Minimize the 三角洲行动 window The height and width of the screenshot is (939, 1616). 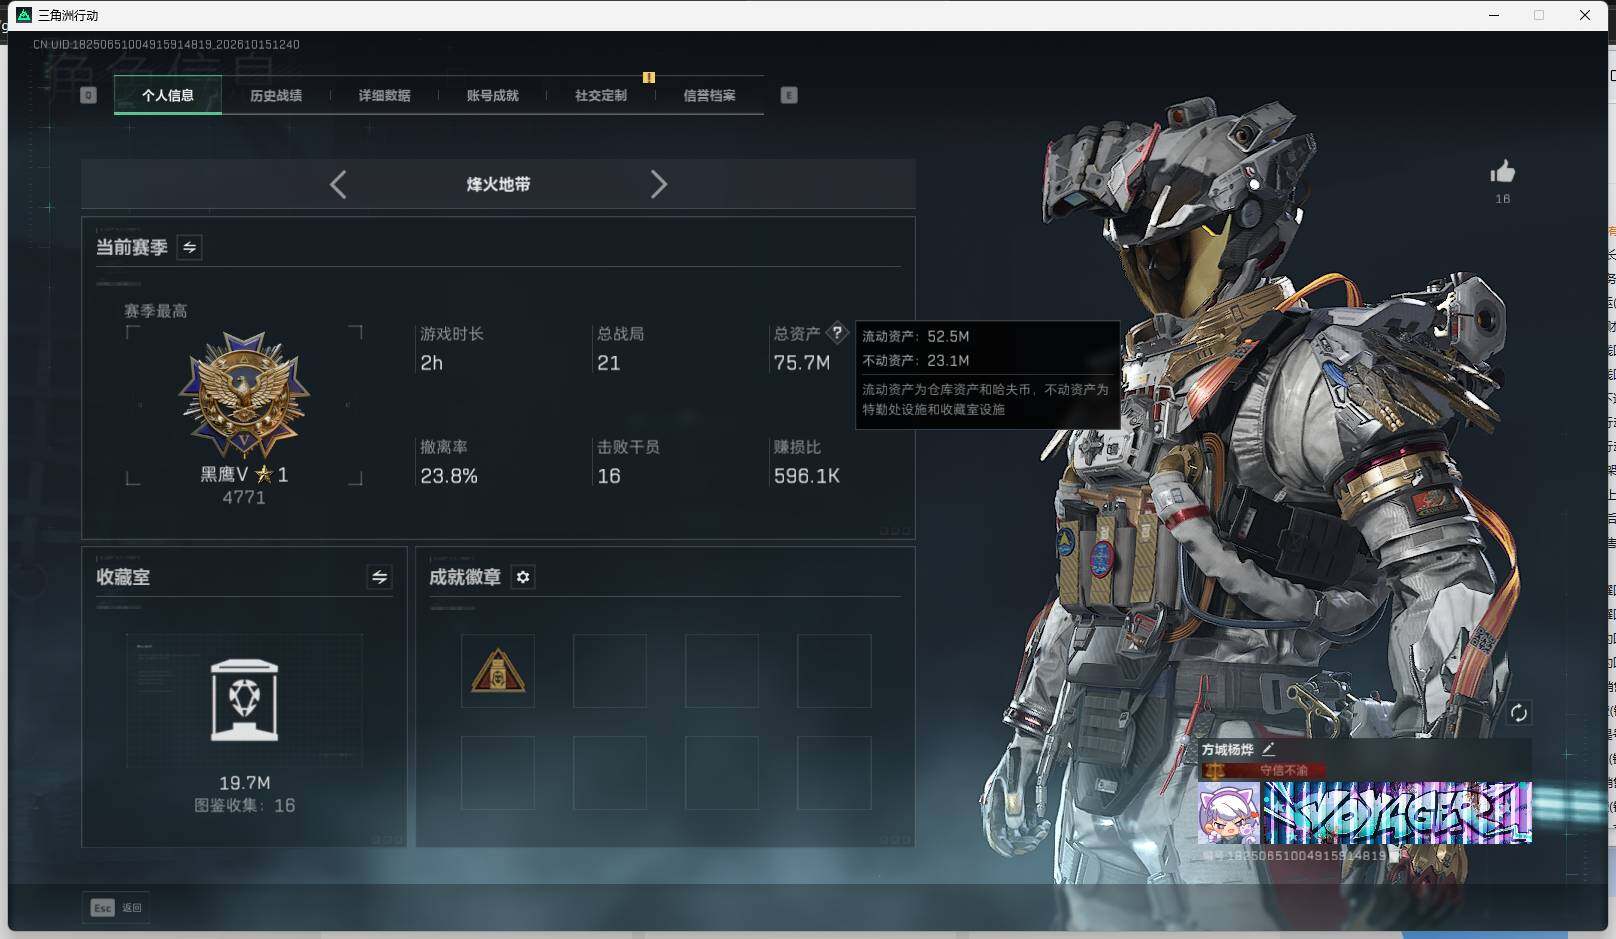tap(1494, 15)
